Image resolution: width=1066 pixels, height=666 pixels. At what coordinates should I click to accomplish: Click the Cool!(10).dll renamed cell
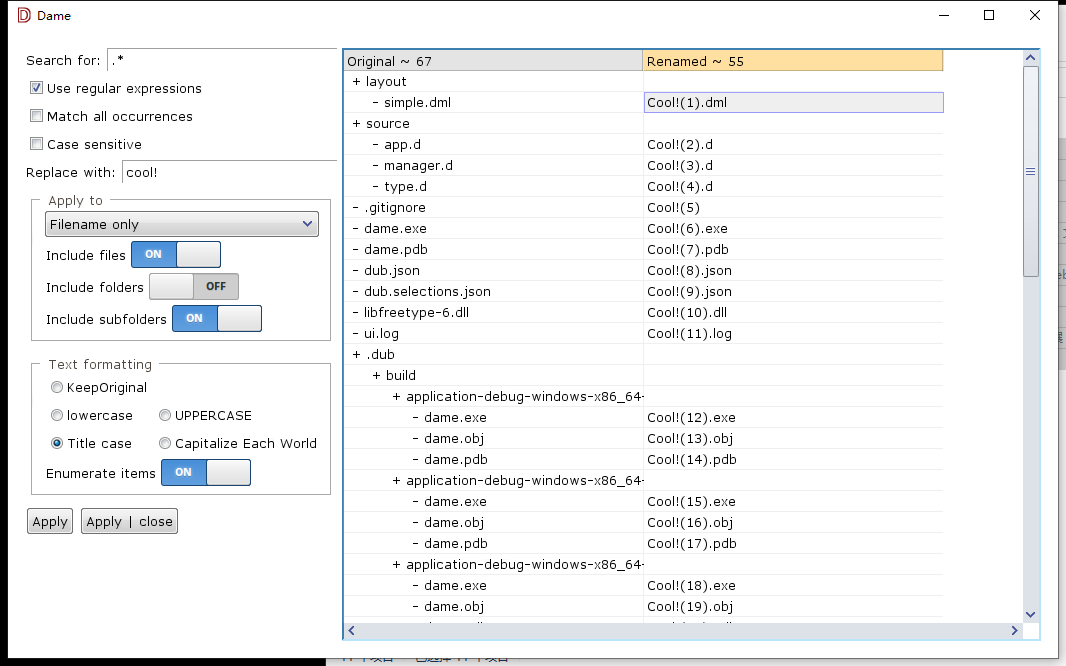pyautogui.click(x=793, y=313)
